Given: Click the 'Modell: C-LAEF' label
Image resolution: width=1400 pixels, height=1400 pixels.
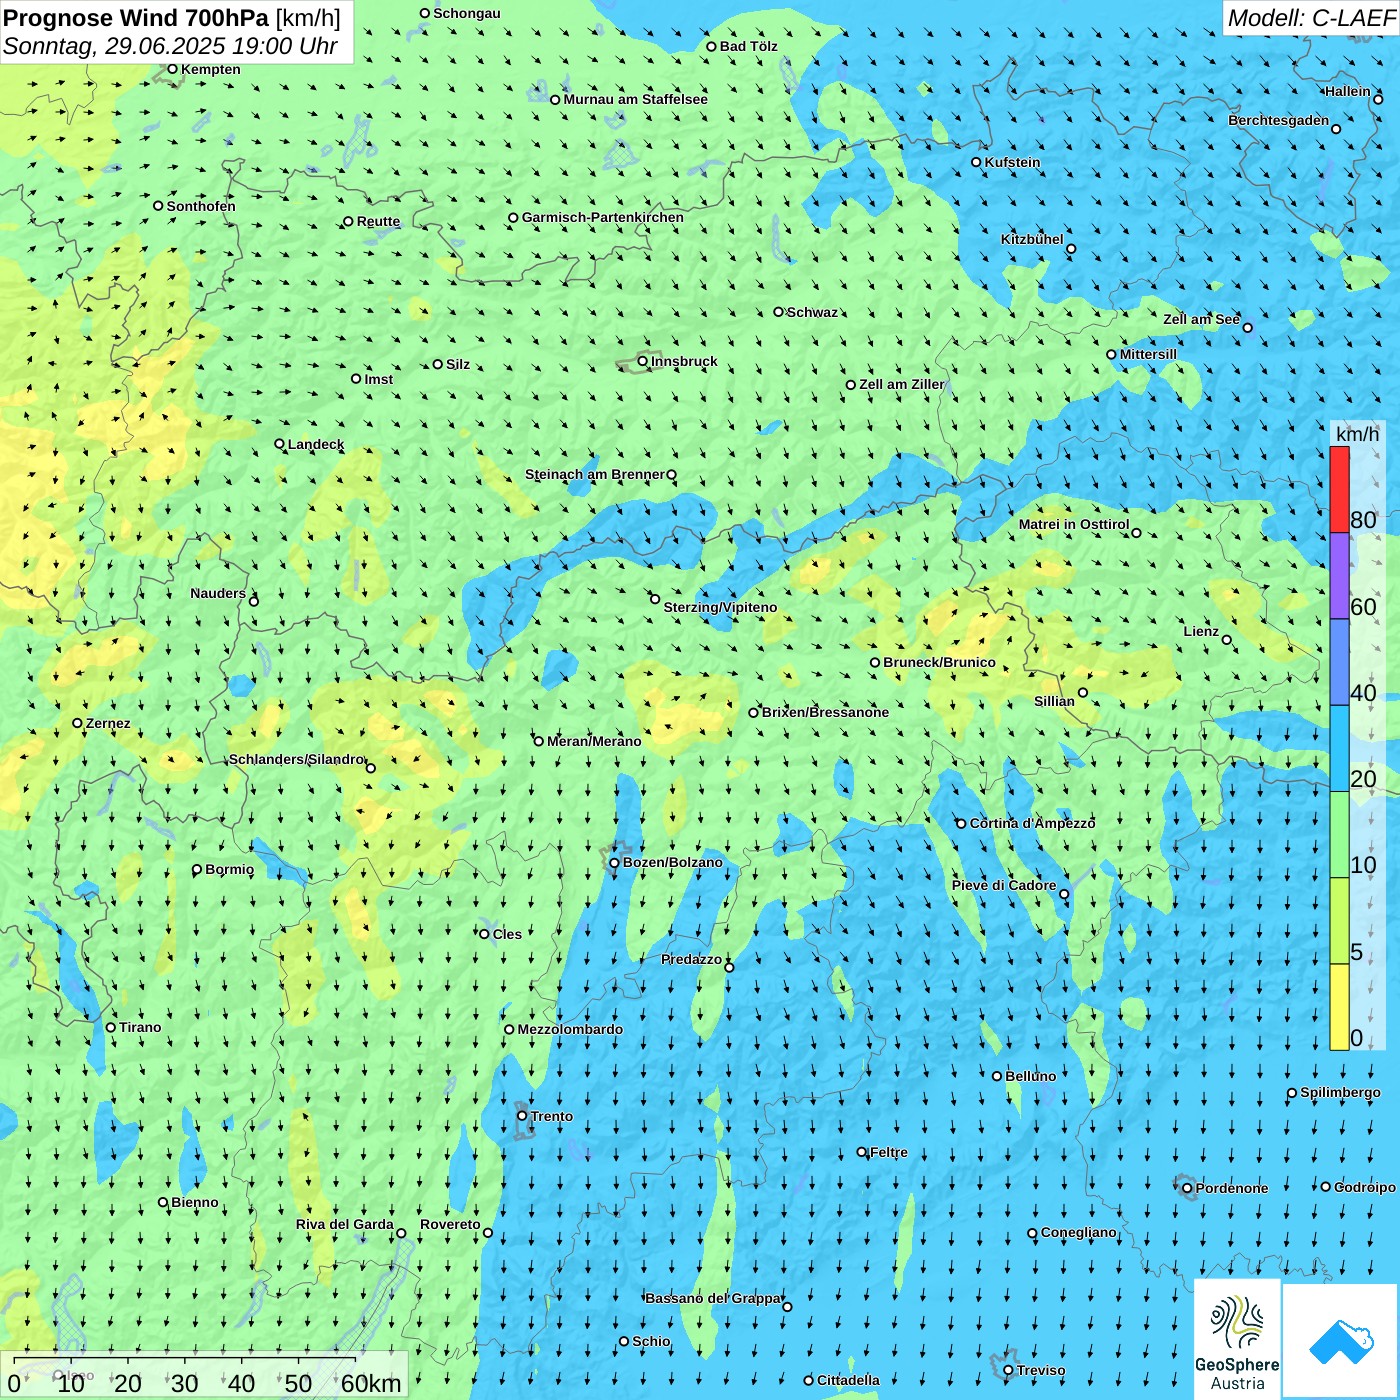Looking at the screenshot, I should tap(1311, 18).
